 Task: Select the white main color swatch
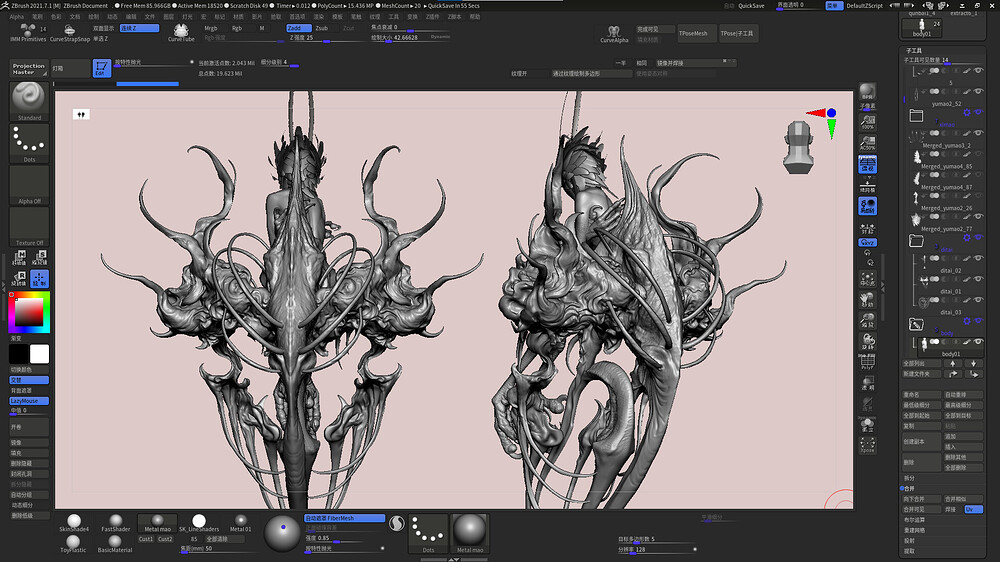click(40, 354)
